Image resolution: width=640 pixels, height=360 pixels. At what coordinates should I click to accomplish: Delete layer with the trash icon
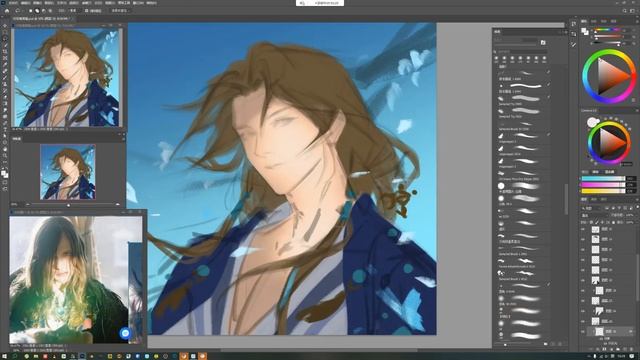631,349
